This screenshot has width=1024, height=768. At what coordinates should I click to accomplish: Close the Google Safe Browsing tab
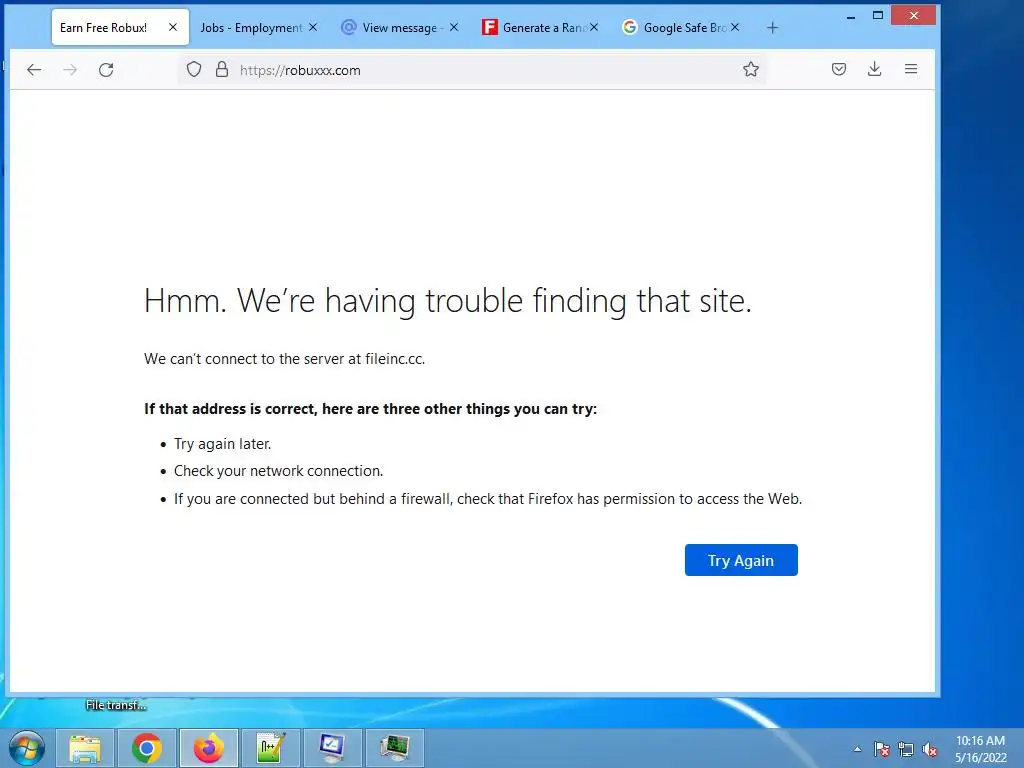point(735,27)
